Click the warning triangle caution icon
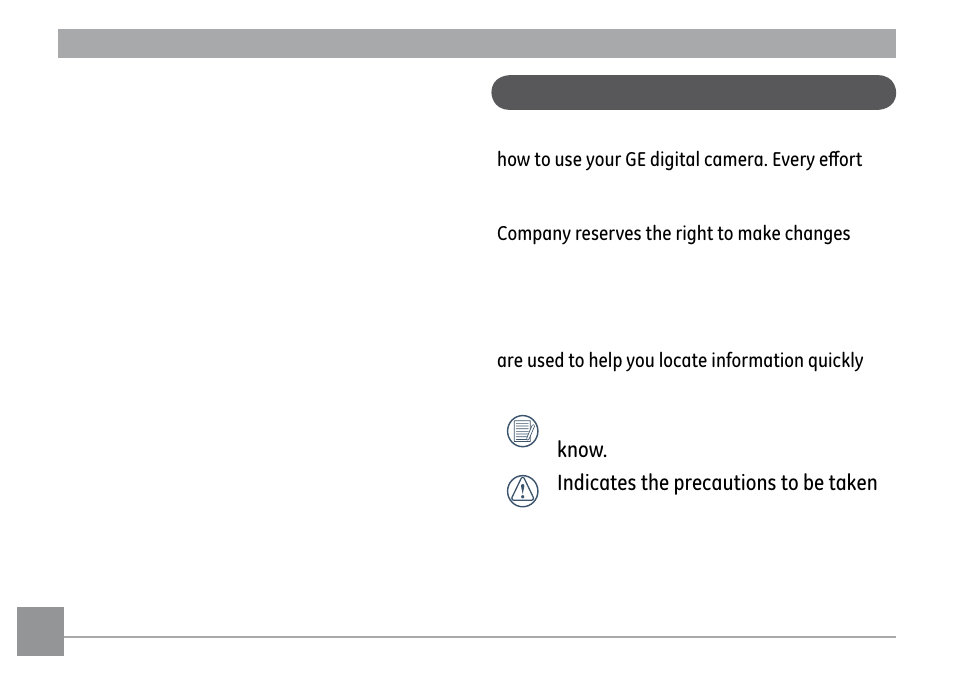Image resolution: width=954 pixels, height=694 pixels. click(522, 490)
